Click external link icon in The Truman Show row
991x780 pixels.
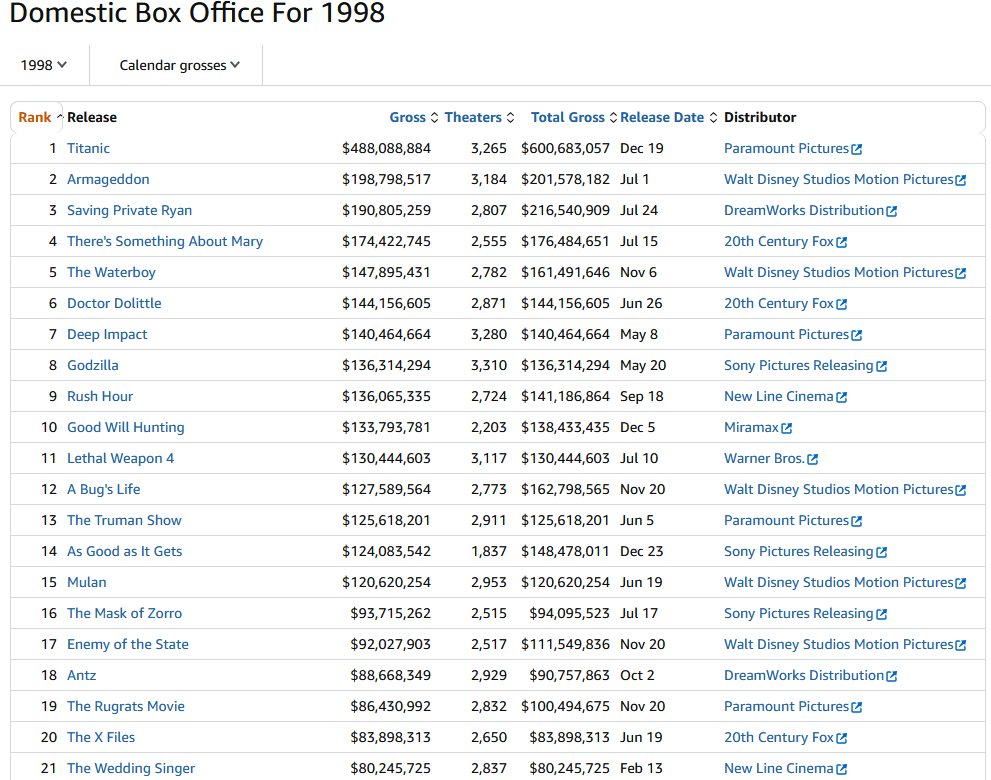(856, 521)
